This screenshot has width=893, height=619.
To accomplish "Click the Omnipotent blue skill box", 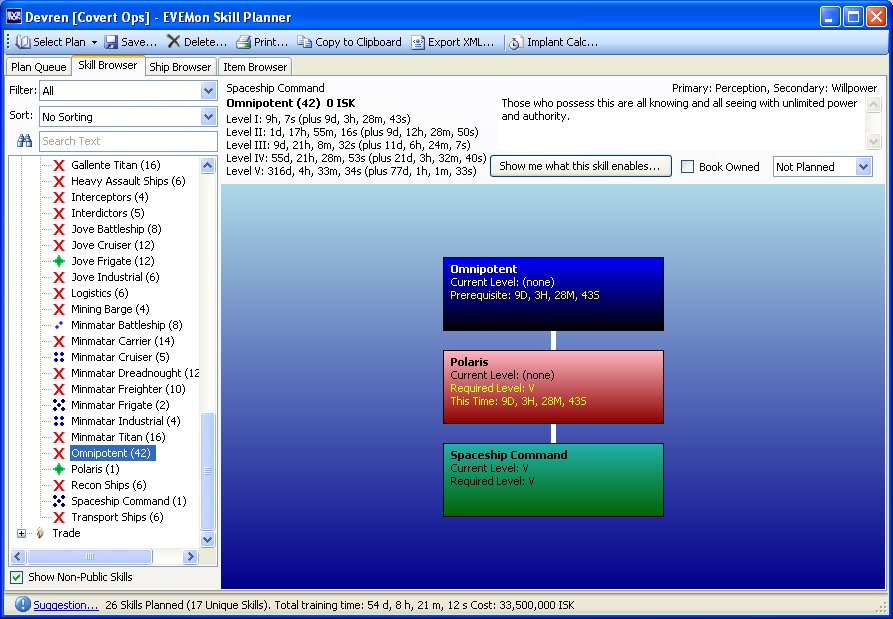I will pyautogui.click(x=553, y=294).
